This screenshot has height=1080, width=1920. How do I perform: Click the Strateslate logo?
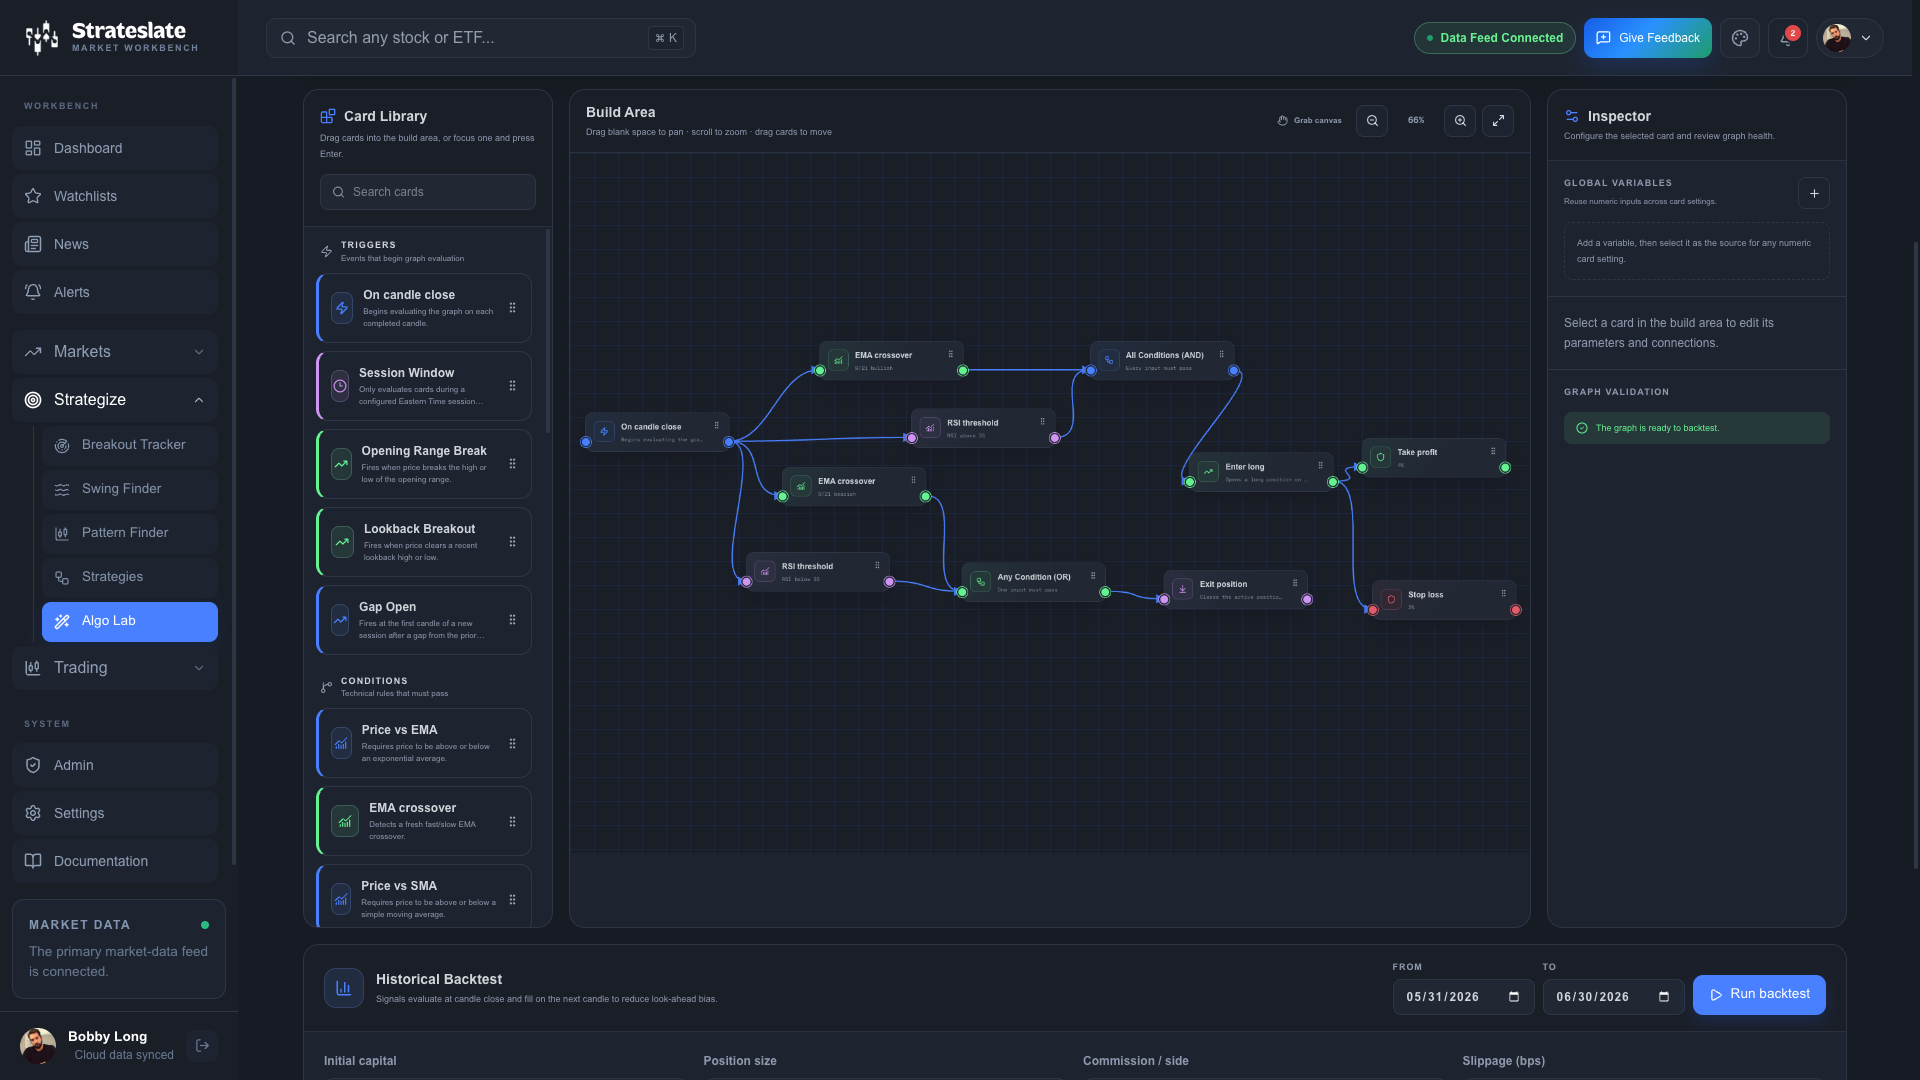pyautogui.click(x=111, y=37)
